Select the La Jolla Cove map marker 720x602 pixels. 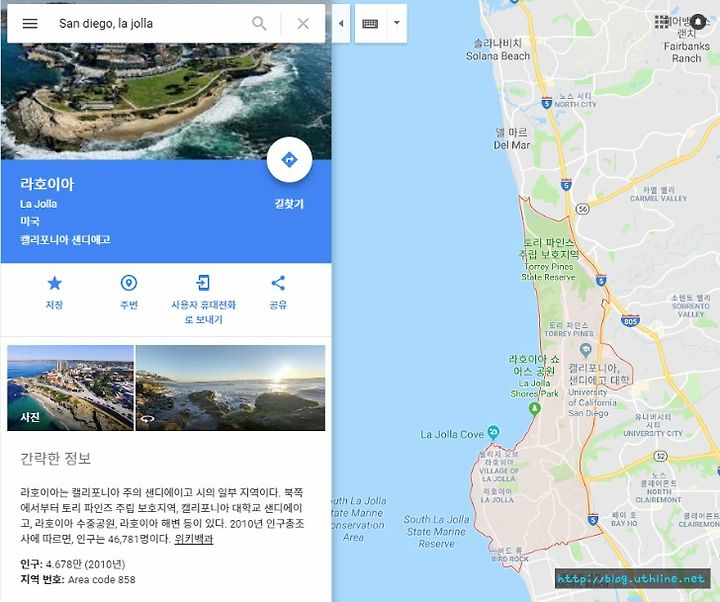(493, 432)
